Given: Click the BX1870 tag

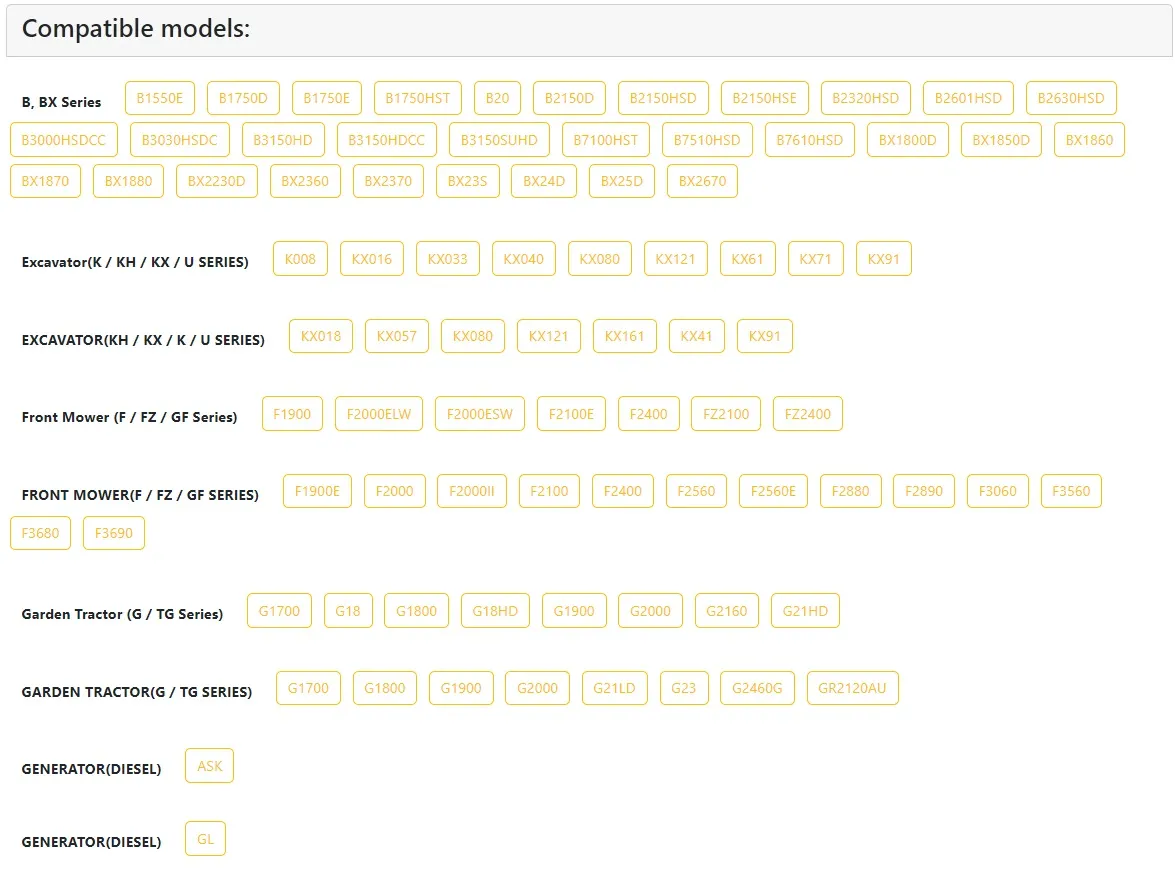Looking at the screenshot, I should (46, 181).
